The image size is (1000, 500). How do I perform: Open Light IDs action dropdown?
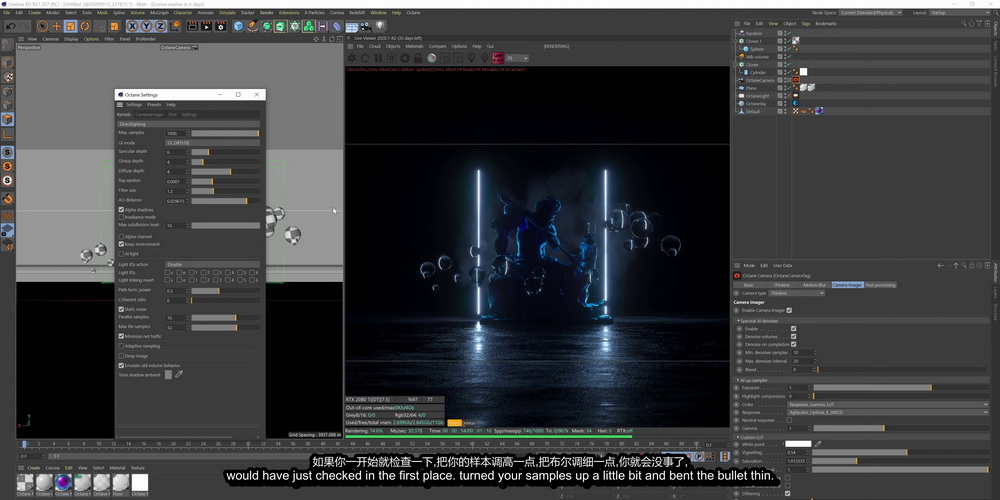point(212,264)
